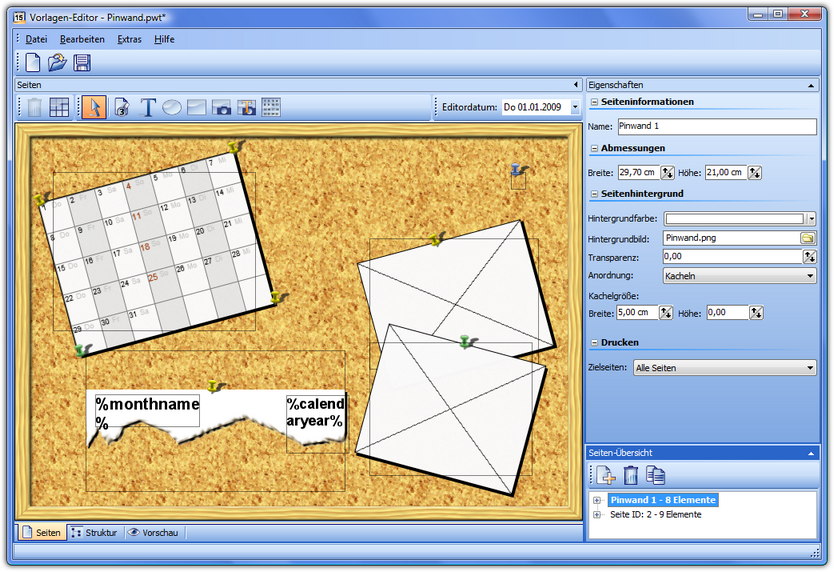The height and width of the screenshot is (572, 834).
Task: Duplicate page with the copy pages icon
Action: [x=656, y=476]
